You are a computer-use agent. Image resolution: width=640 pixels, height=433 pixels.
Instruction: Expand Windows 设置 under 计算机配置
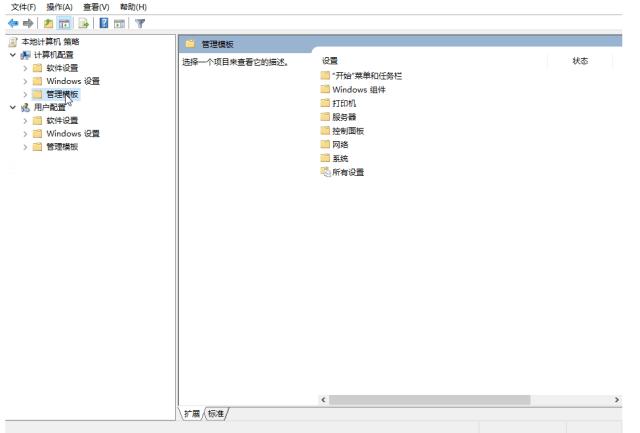25,81
